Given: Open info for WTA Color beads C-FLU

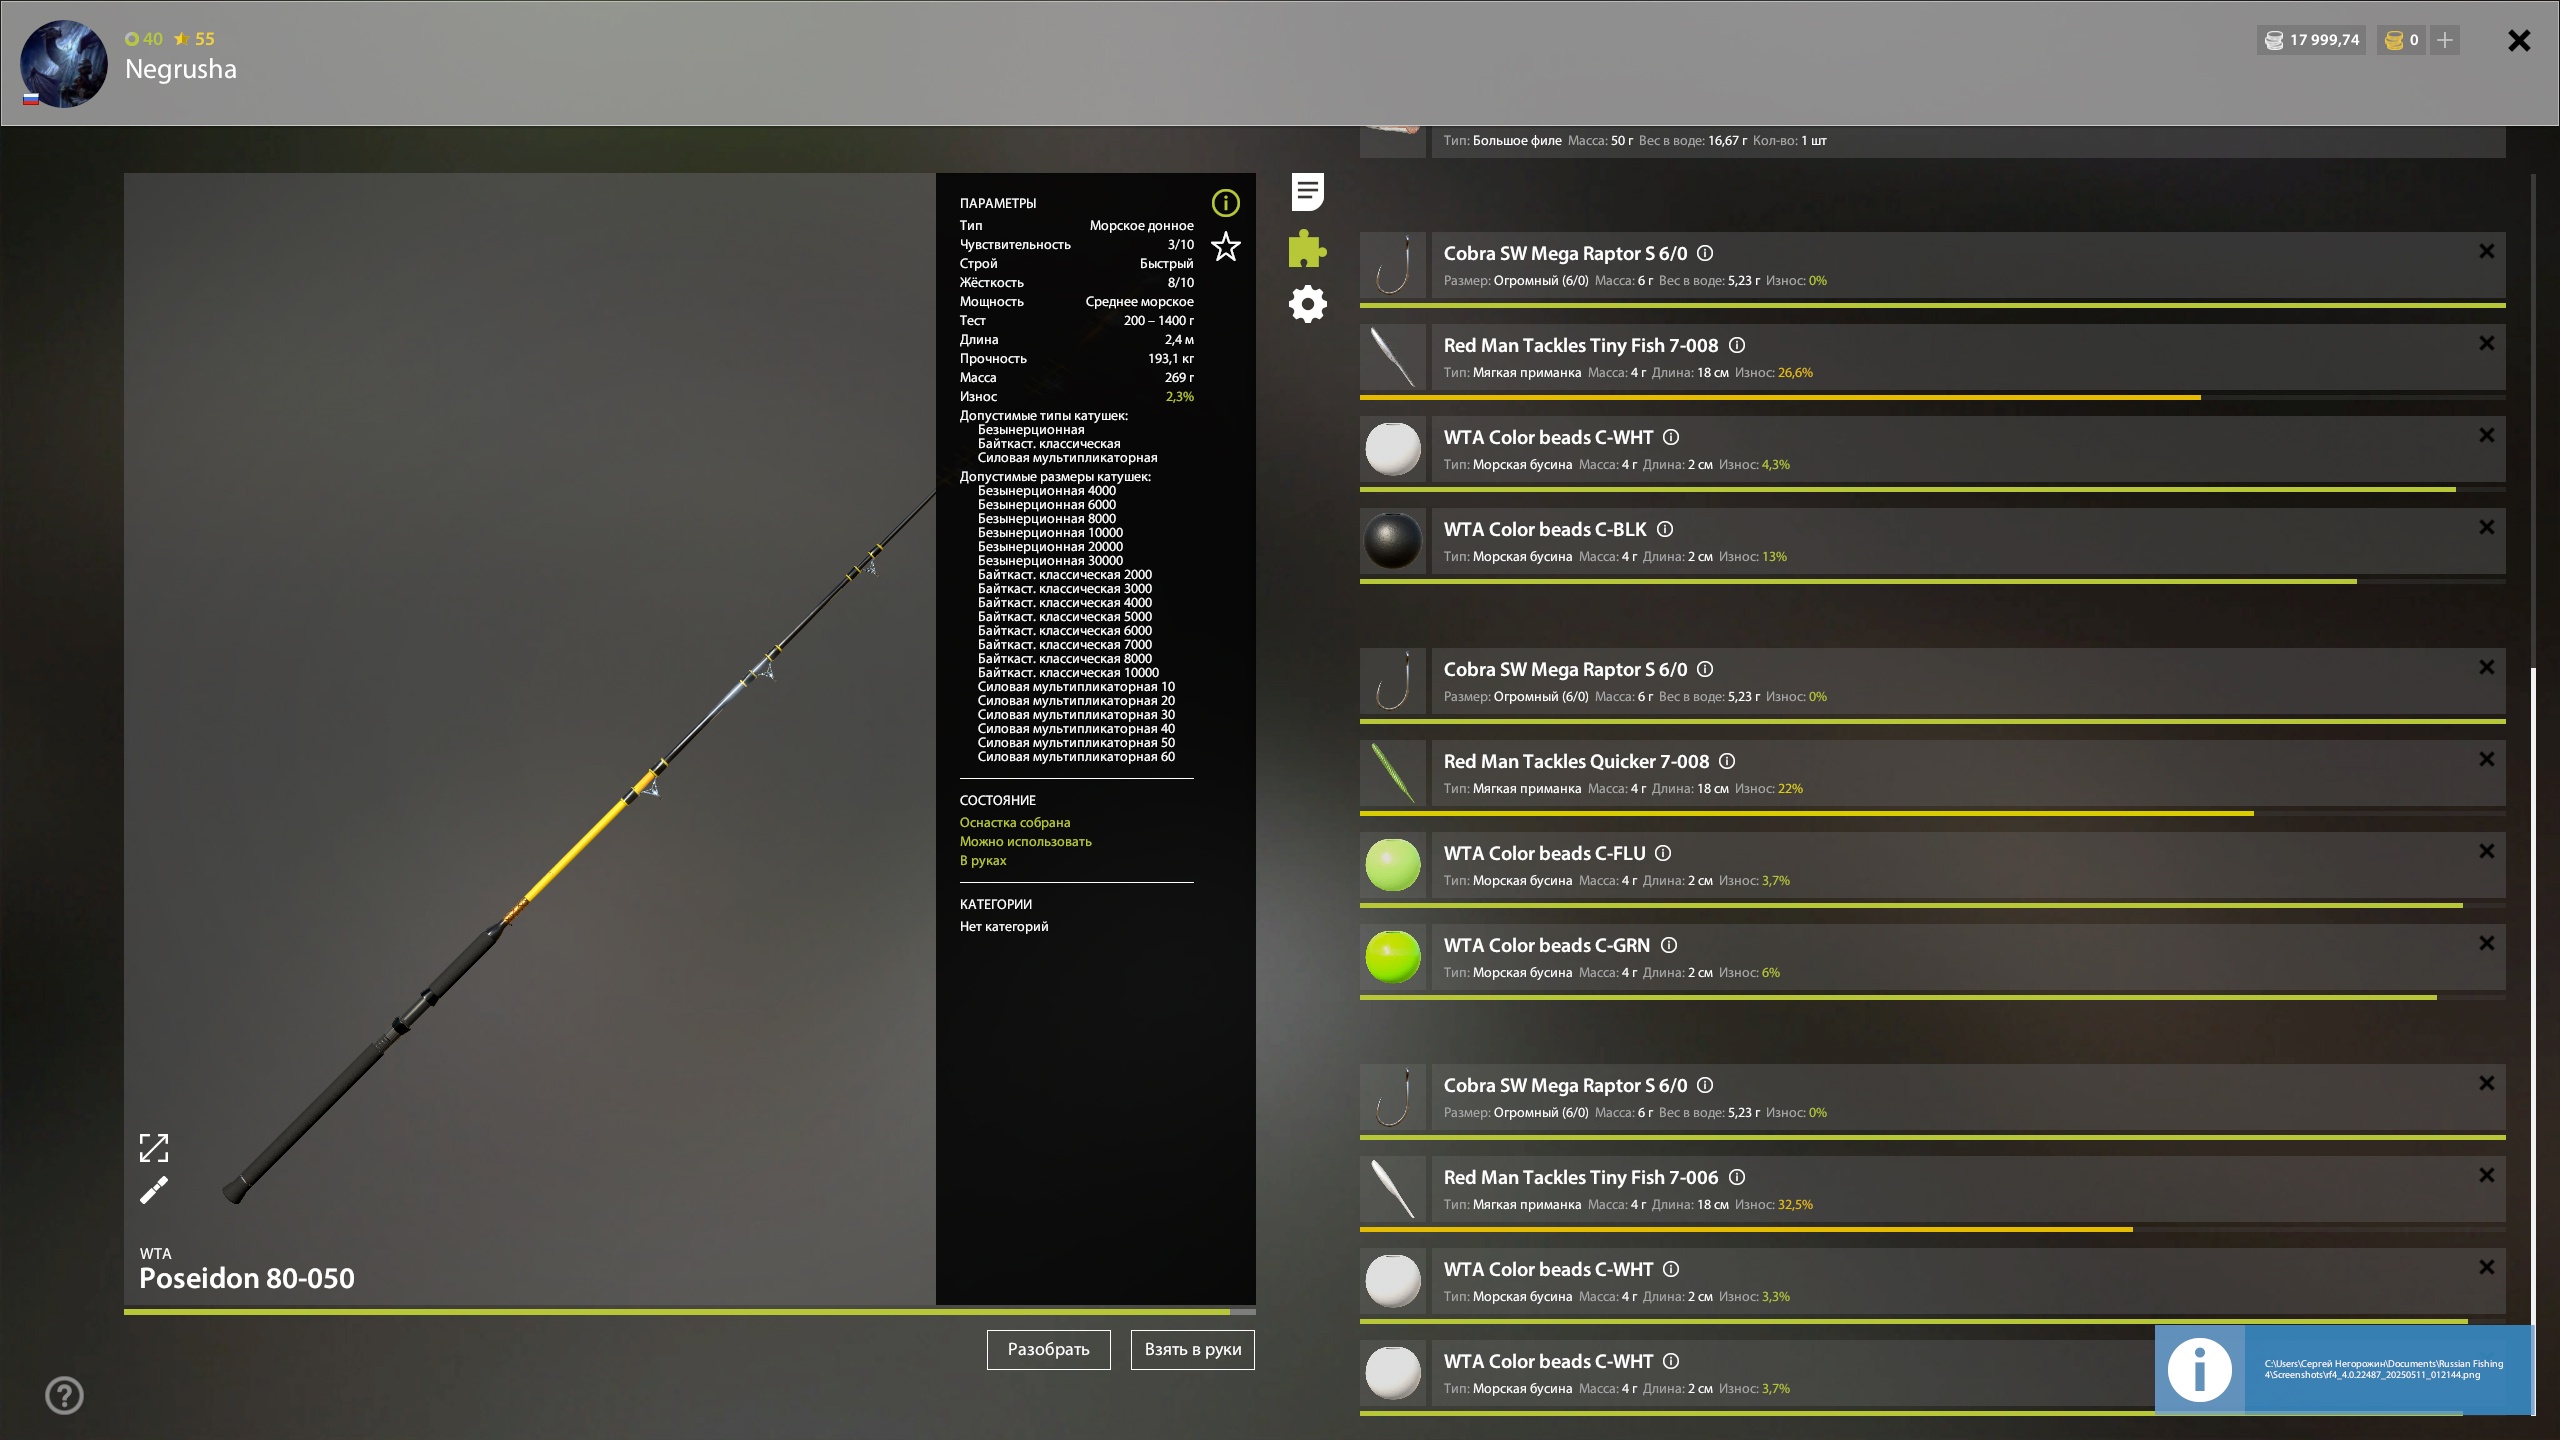Looking at the screenshot, I should point(1663,853).
